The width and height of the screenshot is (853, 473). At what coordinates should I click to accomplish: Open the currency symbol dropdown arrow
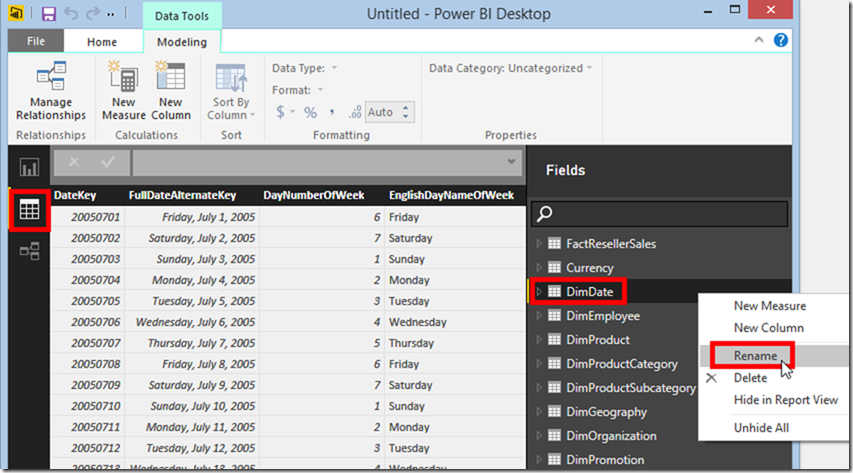tap(293, 112)
